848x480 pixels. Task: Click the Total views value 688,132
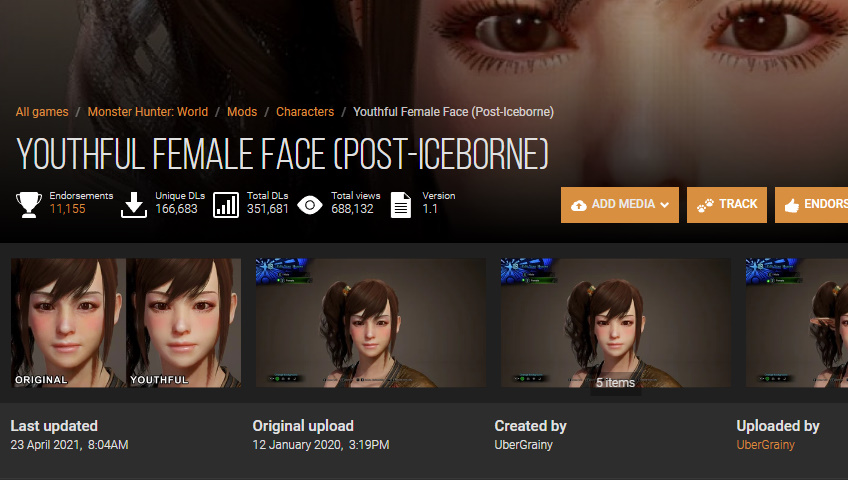(x=352, y=209)
